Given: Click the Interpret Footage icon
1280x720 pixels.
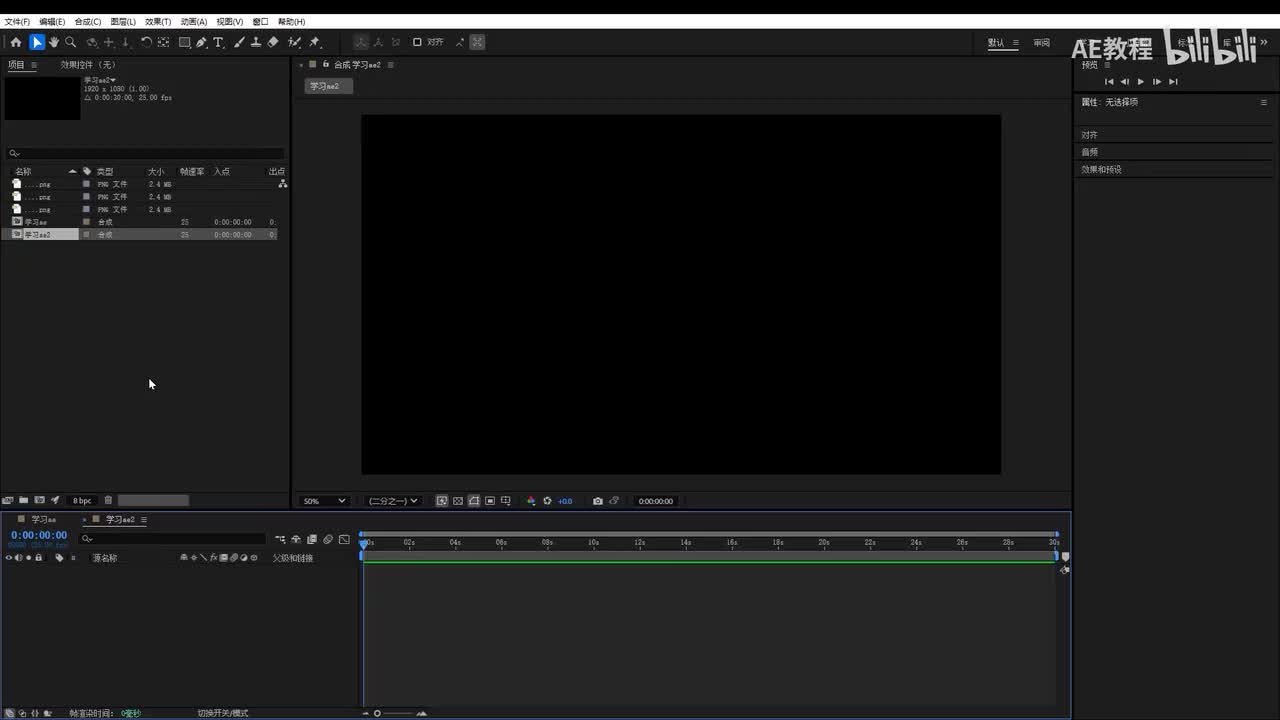Looking at the screenshot, I should [x=8, y=500].
